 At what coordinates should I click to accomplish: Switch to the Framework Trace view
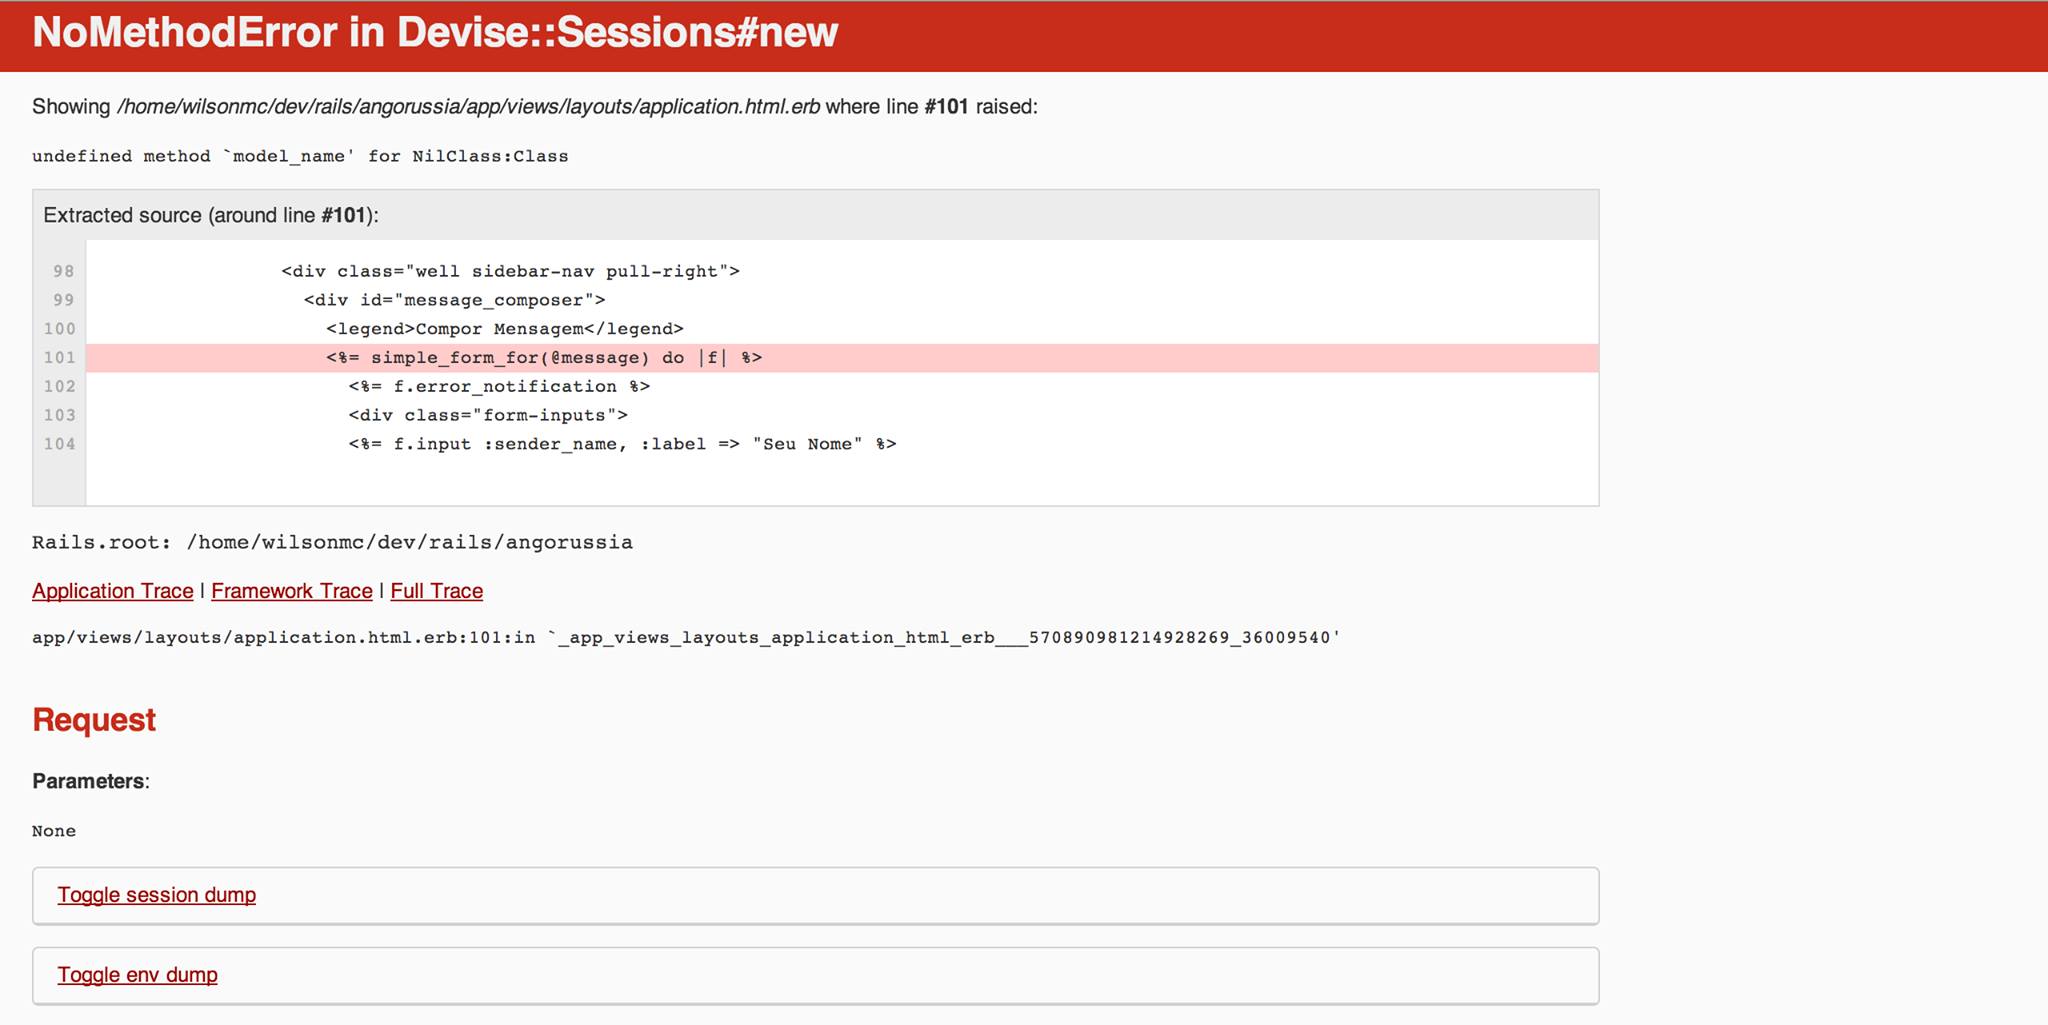tap(291, 591)
